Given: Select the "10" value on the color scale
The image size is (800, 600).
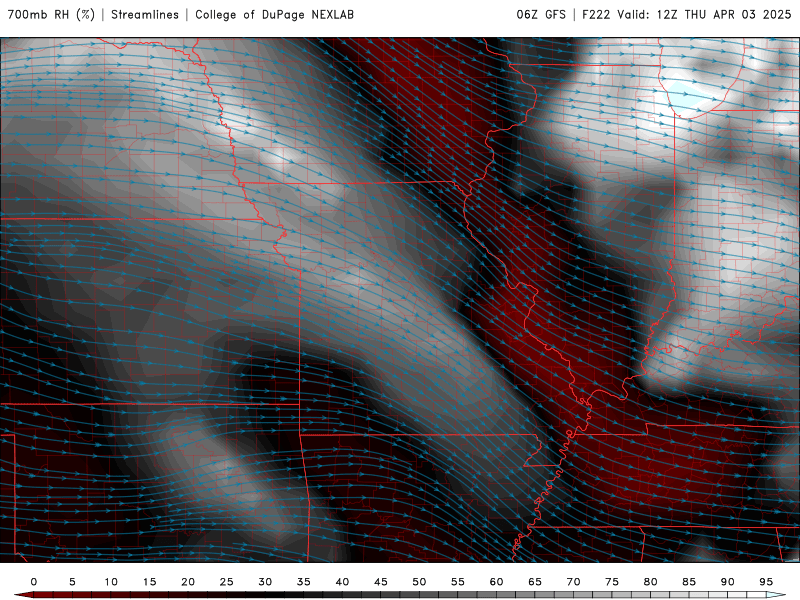Looking at the screenshot, I should 111,582.
